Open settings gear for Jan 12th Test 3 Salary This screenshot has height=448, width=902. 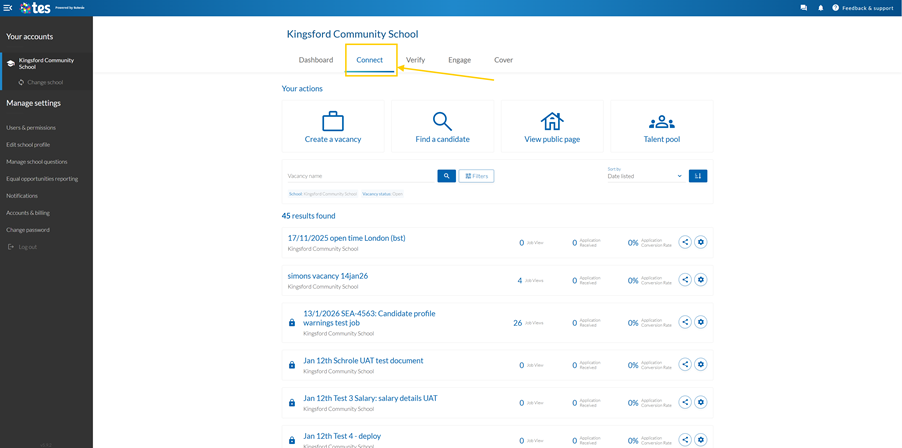tap(700, 402)
